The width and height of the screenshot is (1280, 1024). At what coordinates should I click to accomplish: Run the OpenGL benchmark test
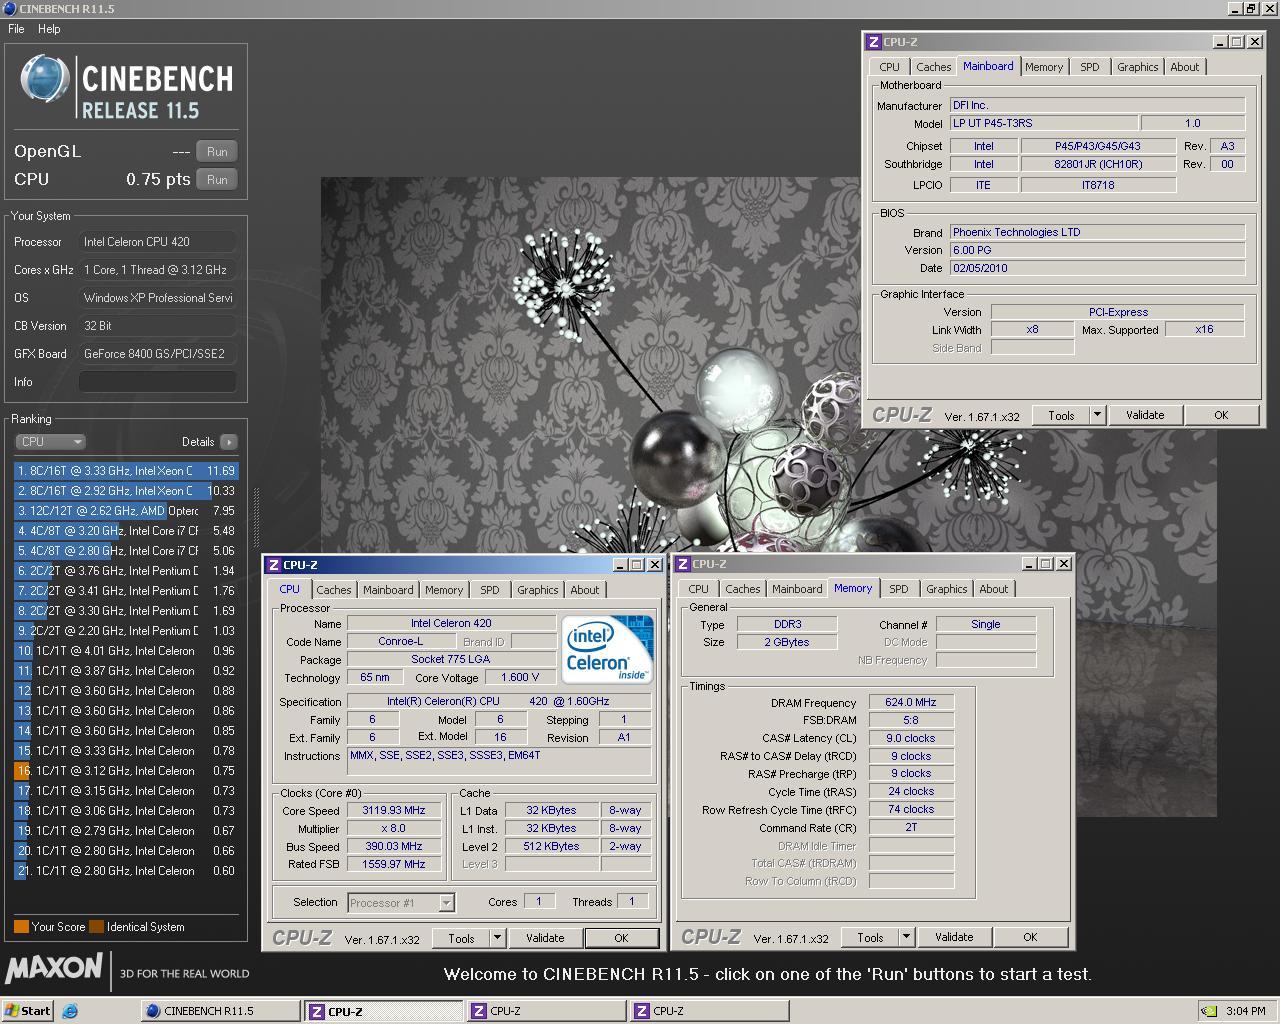217,152
